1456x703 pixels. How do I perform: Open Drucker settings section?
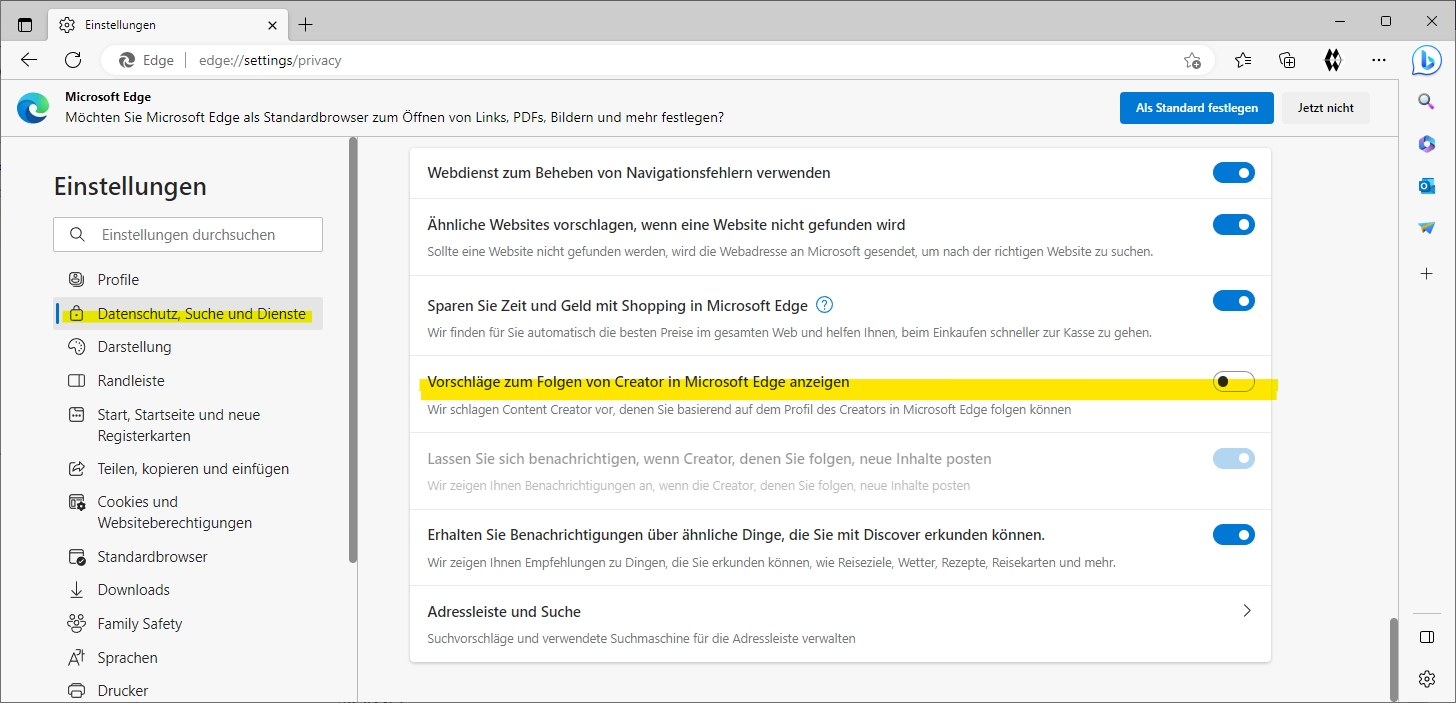coord(189,691)
